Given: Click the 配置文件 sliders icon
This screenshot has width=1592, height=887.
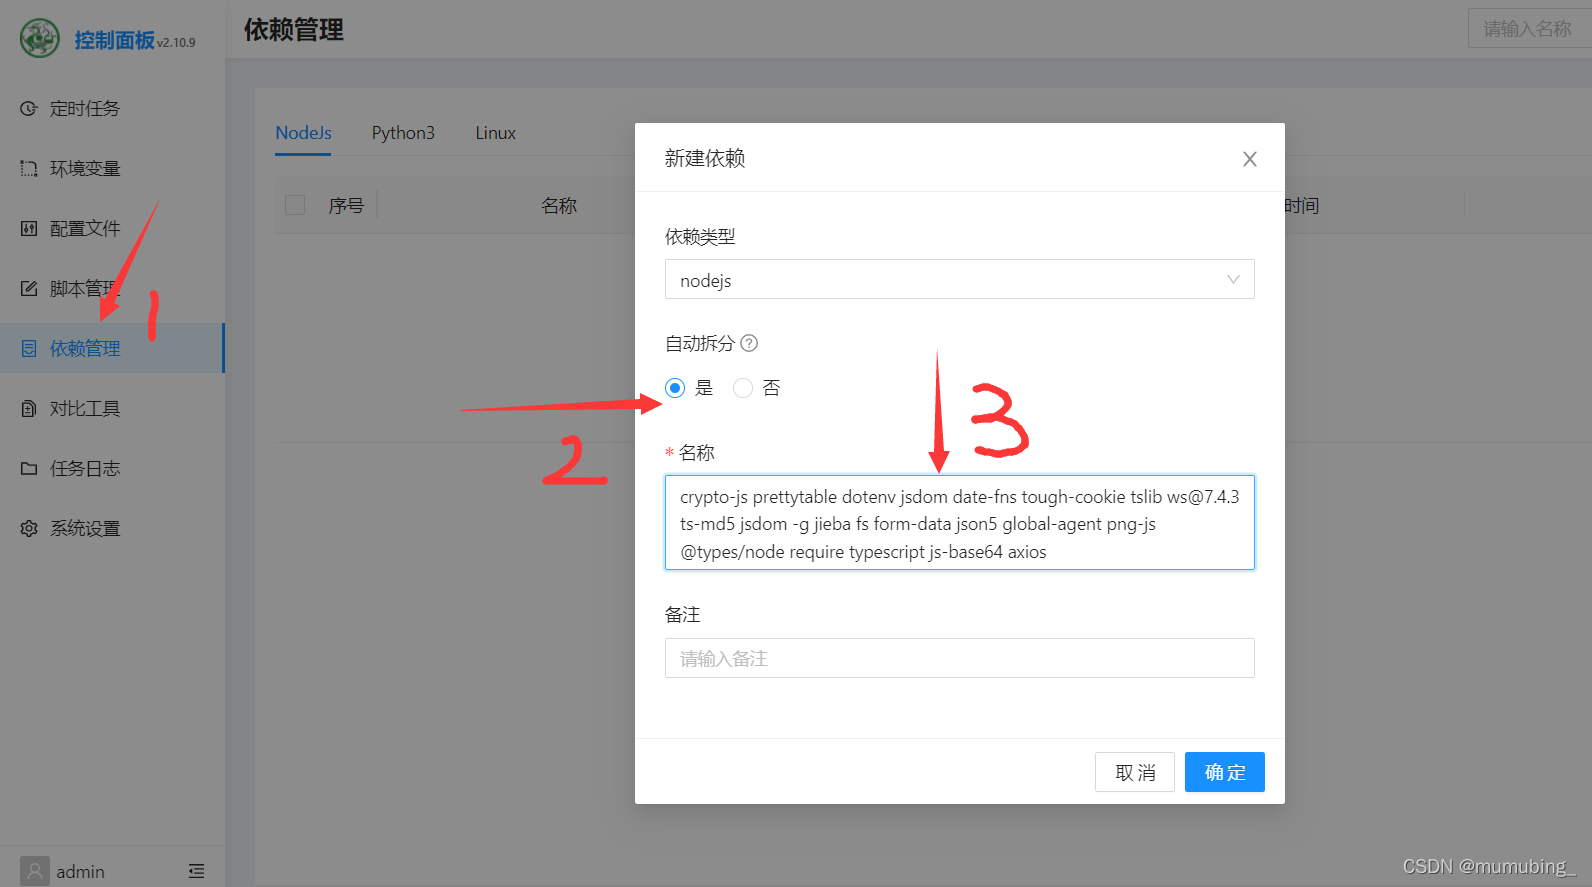Looking at the screenshot, I should (29, 228).
